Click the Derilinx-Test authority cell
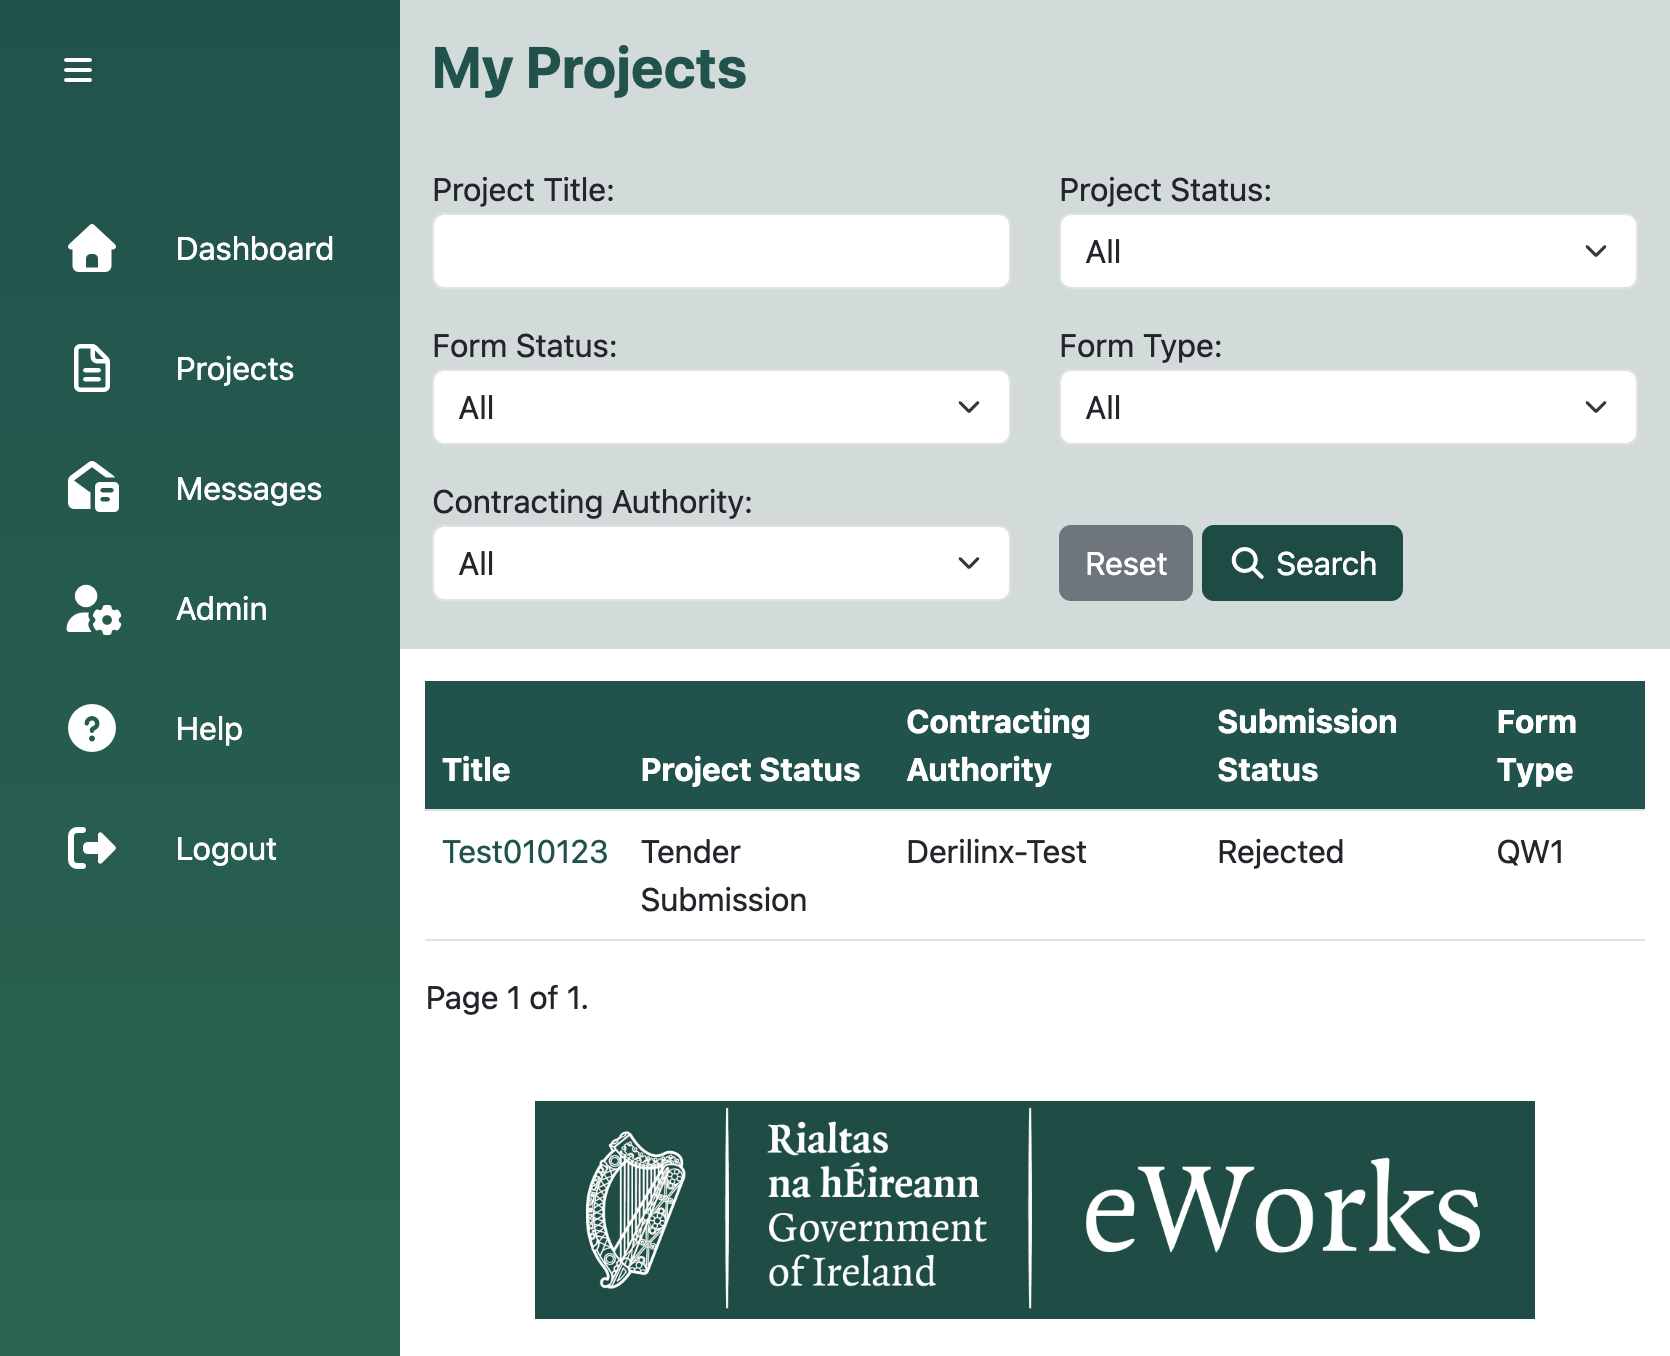The width and height of the screenshot is (1670, 1356). pyautogui.click(x=996, y=852)
